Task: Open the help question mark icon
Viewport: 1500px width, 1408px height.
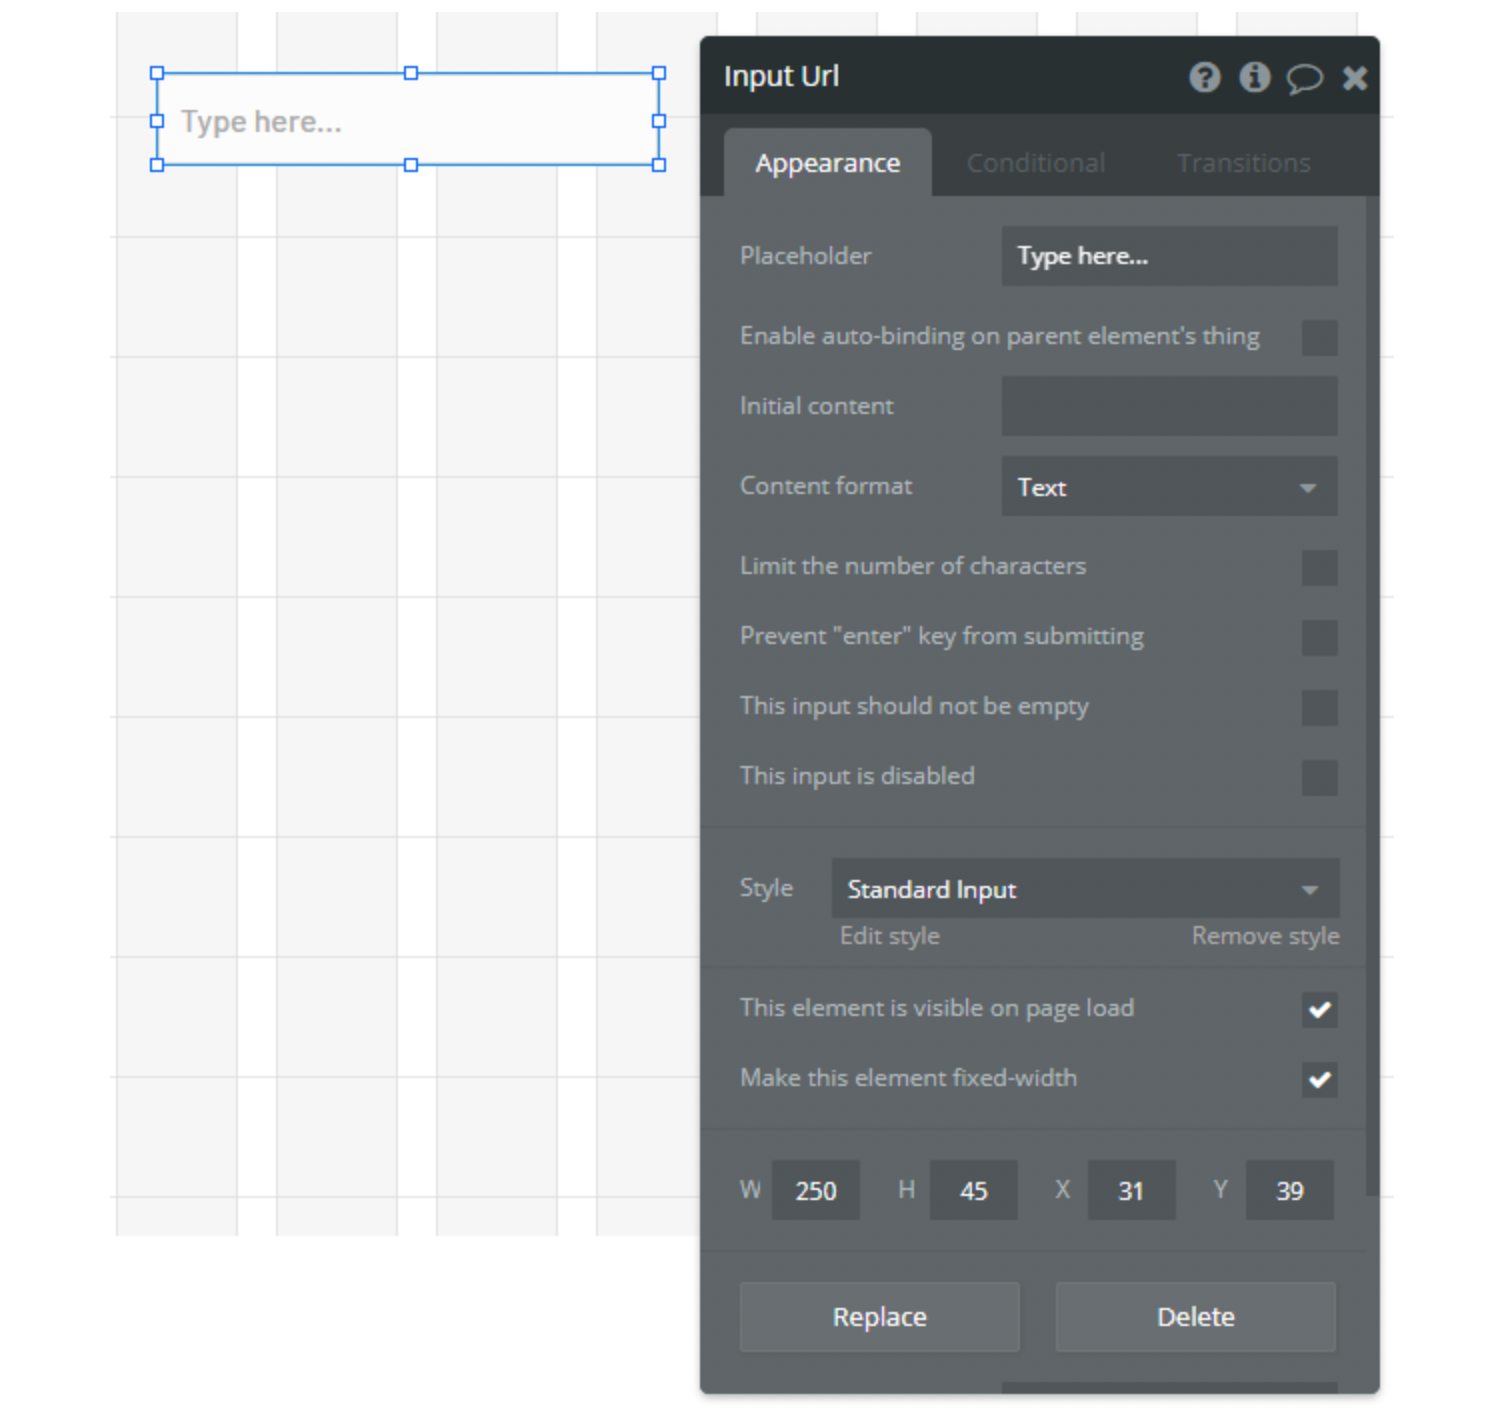Action: (1204, 77)
